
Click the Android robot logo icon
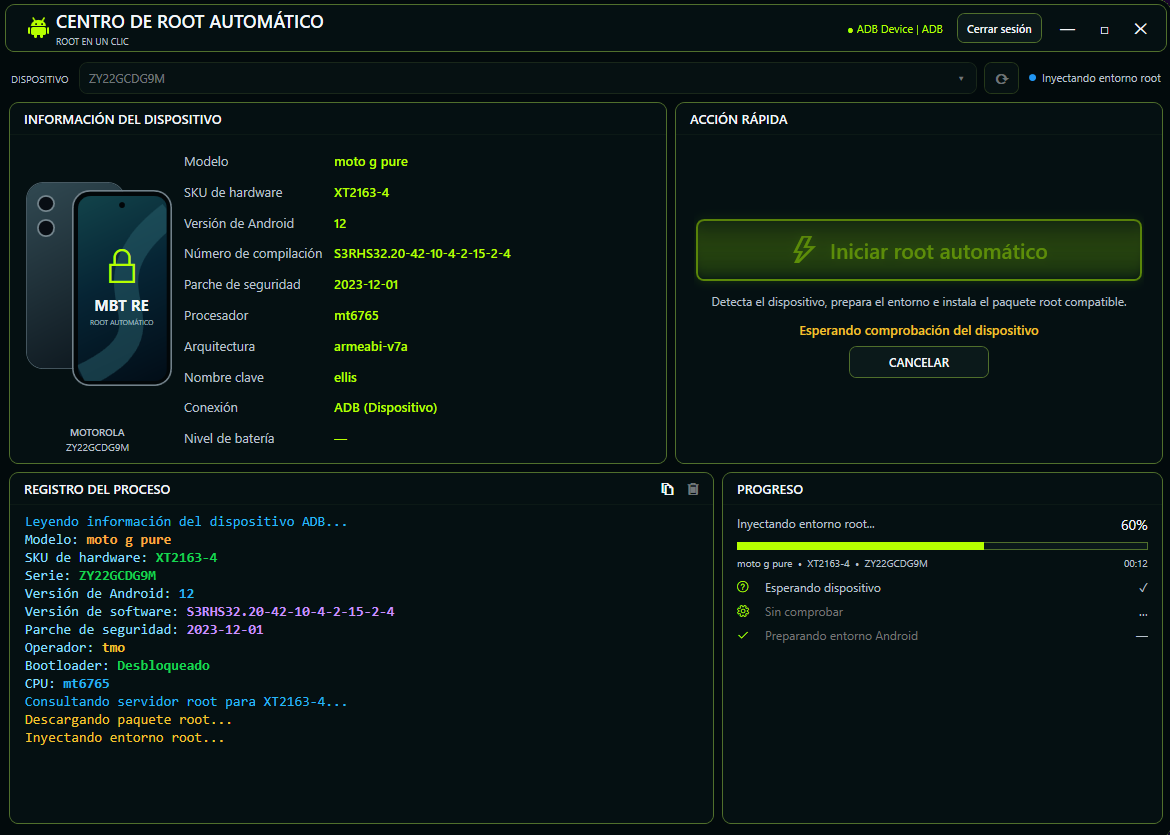pos(38,28)
